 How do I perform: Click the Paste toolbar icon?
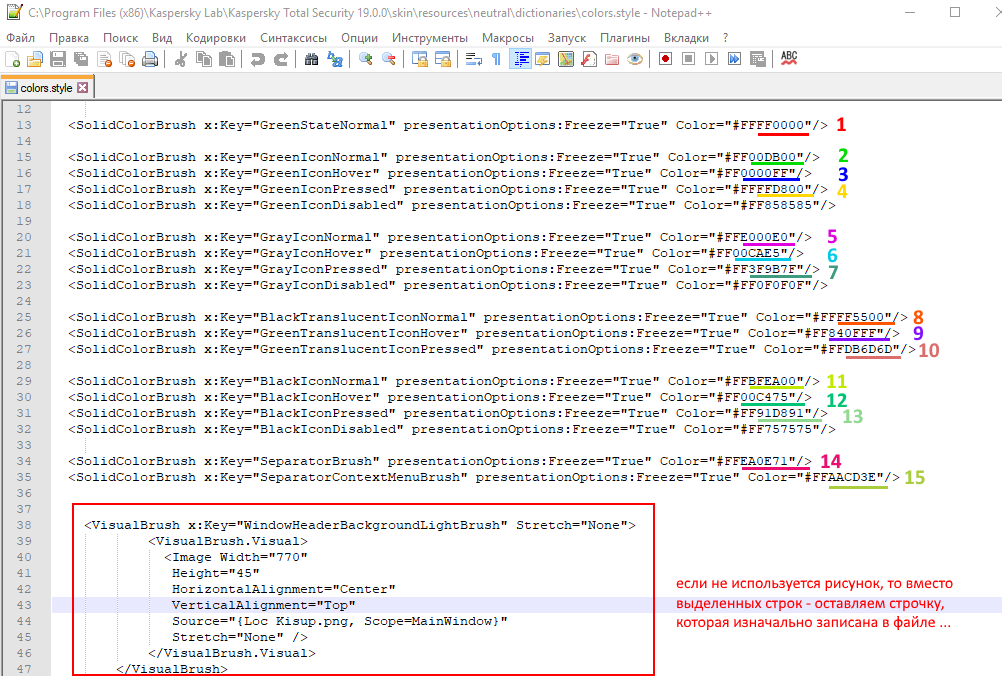tap(227, 59)
